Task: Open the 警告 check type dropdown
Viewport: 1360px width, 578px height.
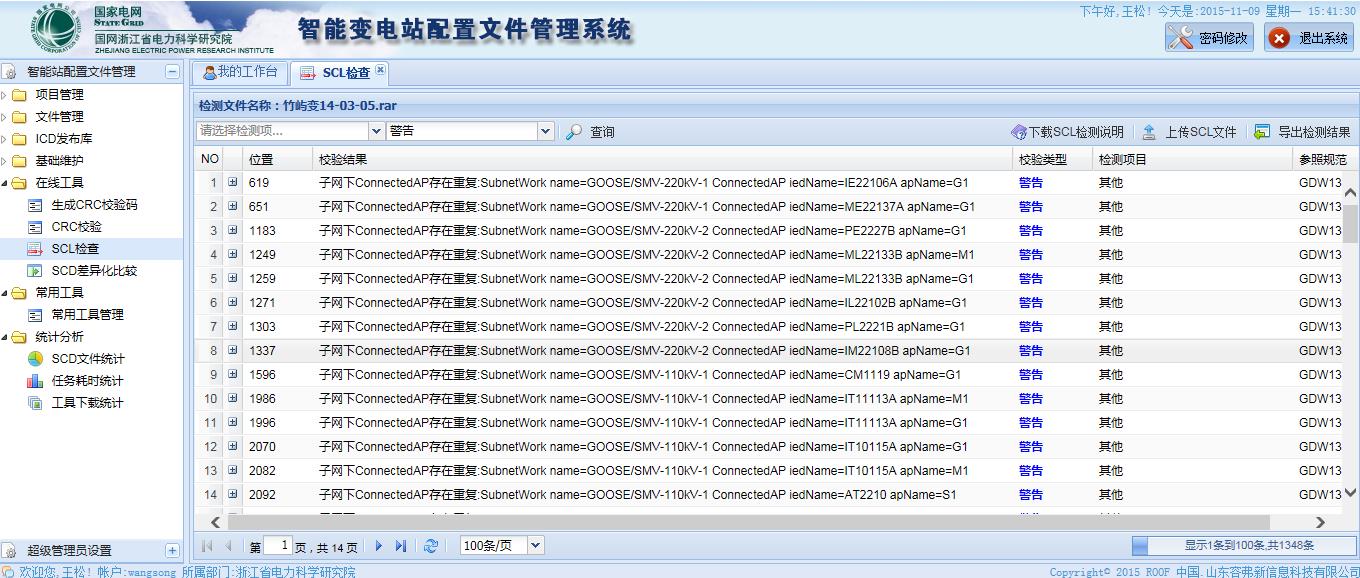Action: (545, 131)
